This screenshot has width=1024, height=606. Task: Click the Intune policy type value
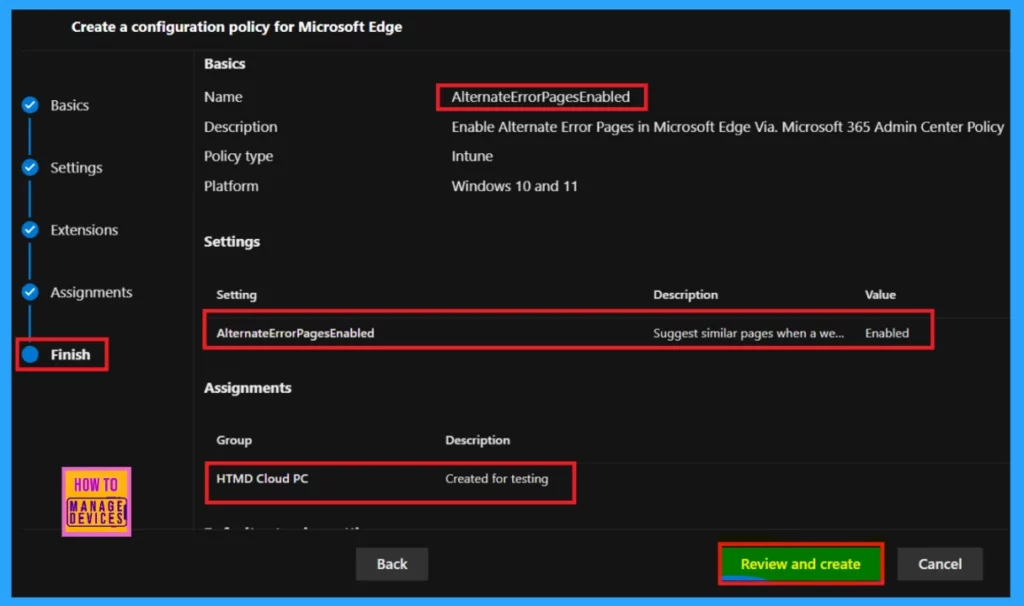(x=472, y=156)
